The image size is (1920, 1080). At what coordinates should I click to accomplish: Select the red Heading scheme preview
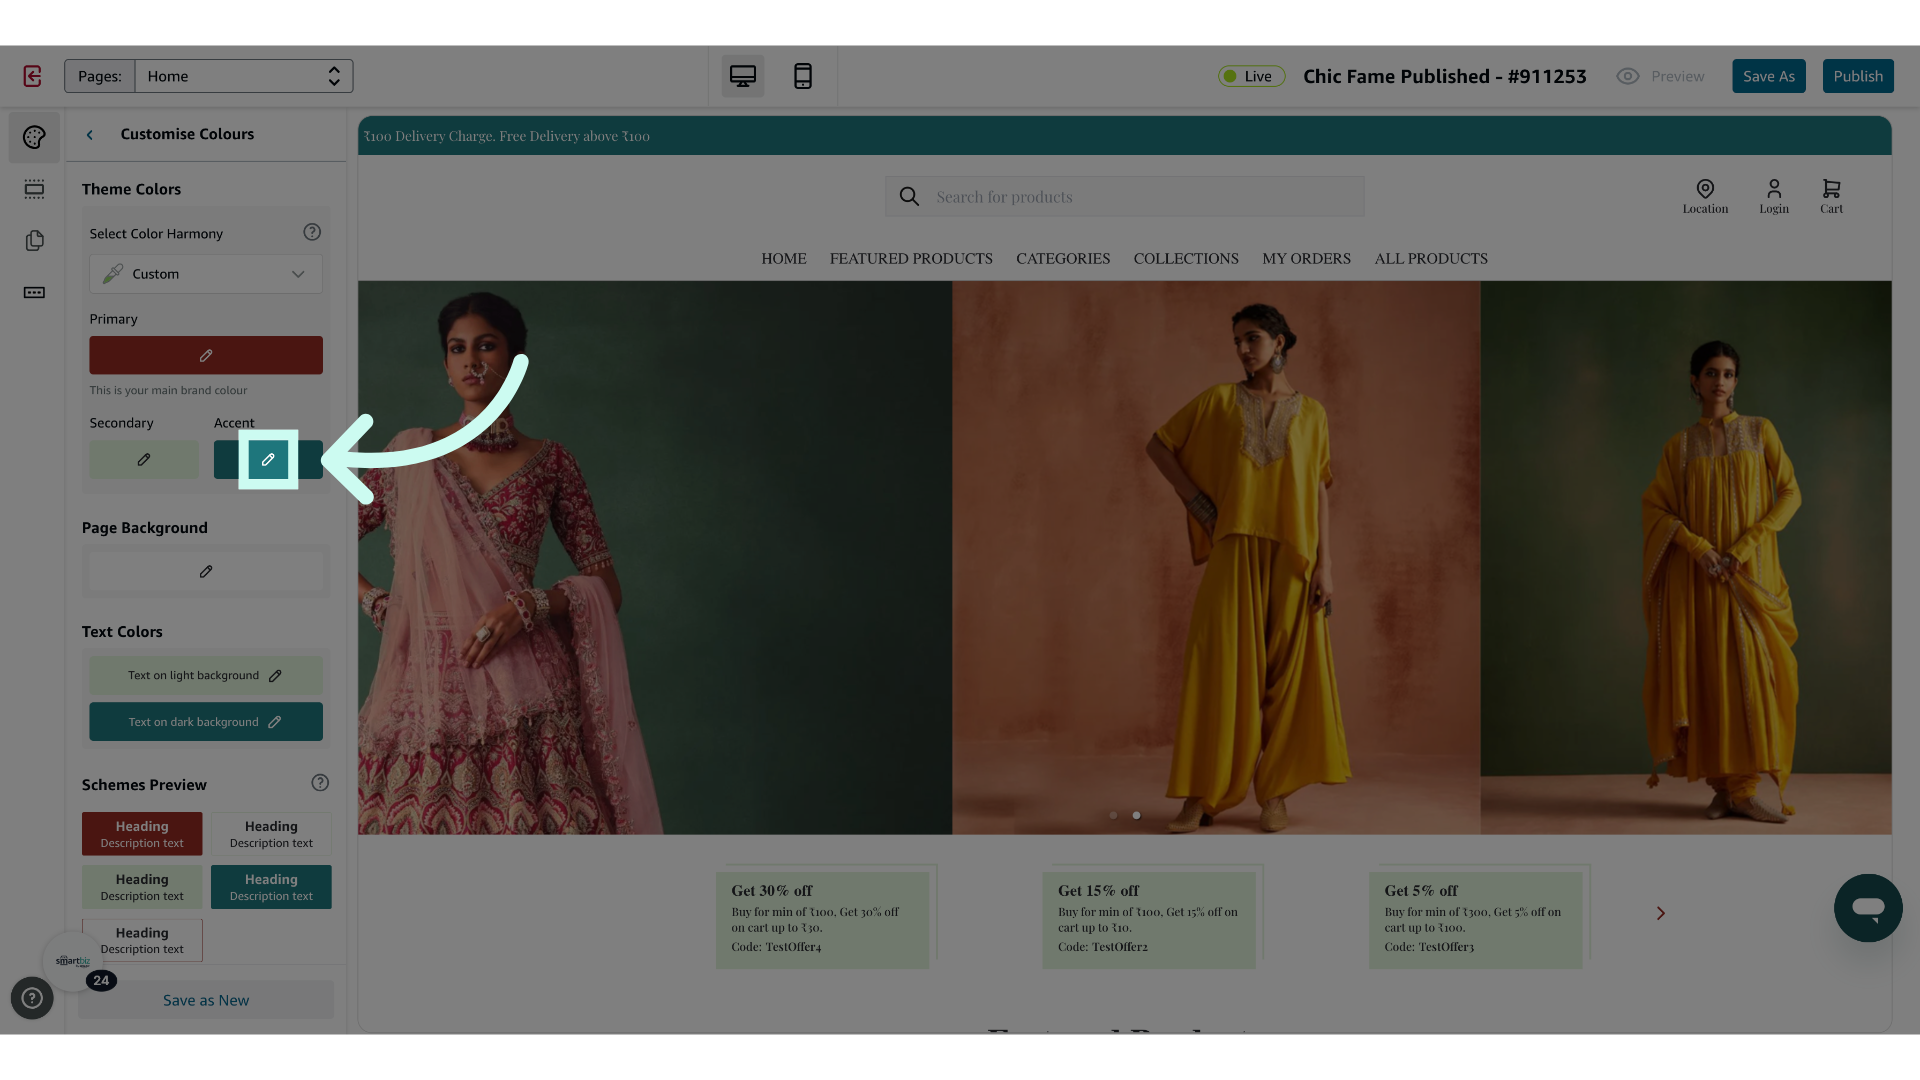142,834
